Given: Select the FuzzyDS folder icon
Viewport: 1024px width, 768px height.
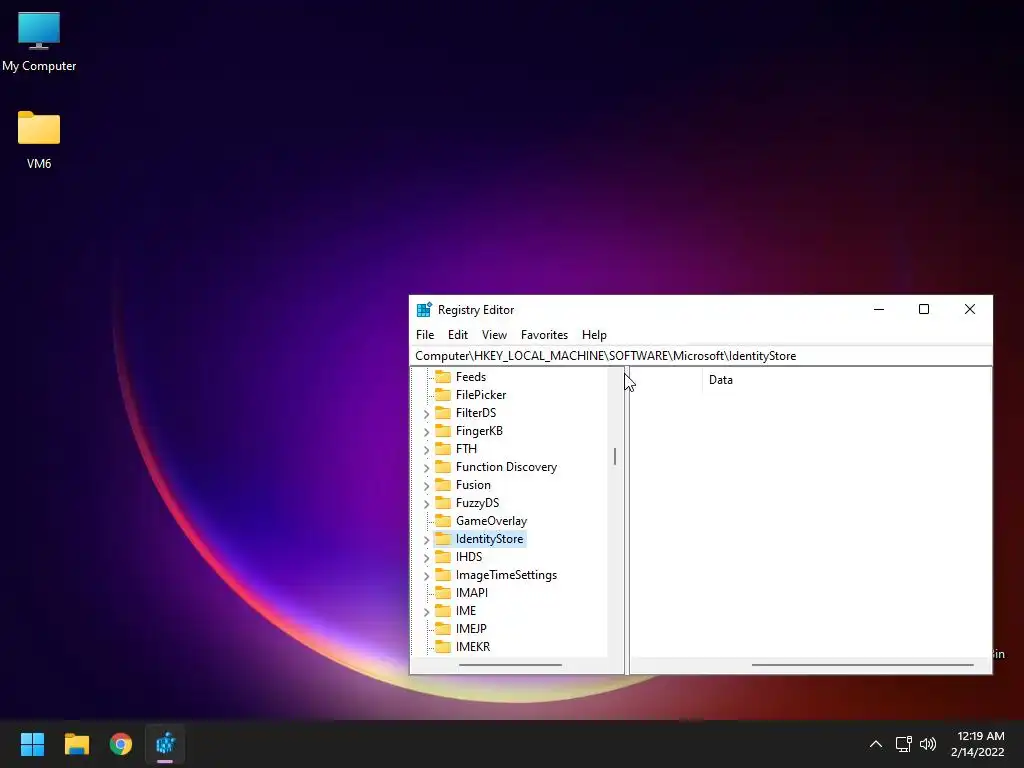Looking at the screenshot, I should pyautogui.click(x=443, y=502).
